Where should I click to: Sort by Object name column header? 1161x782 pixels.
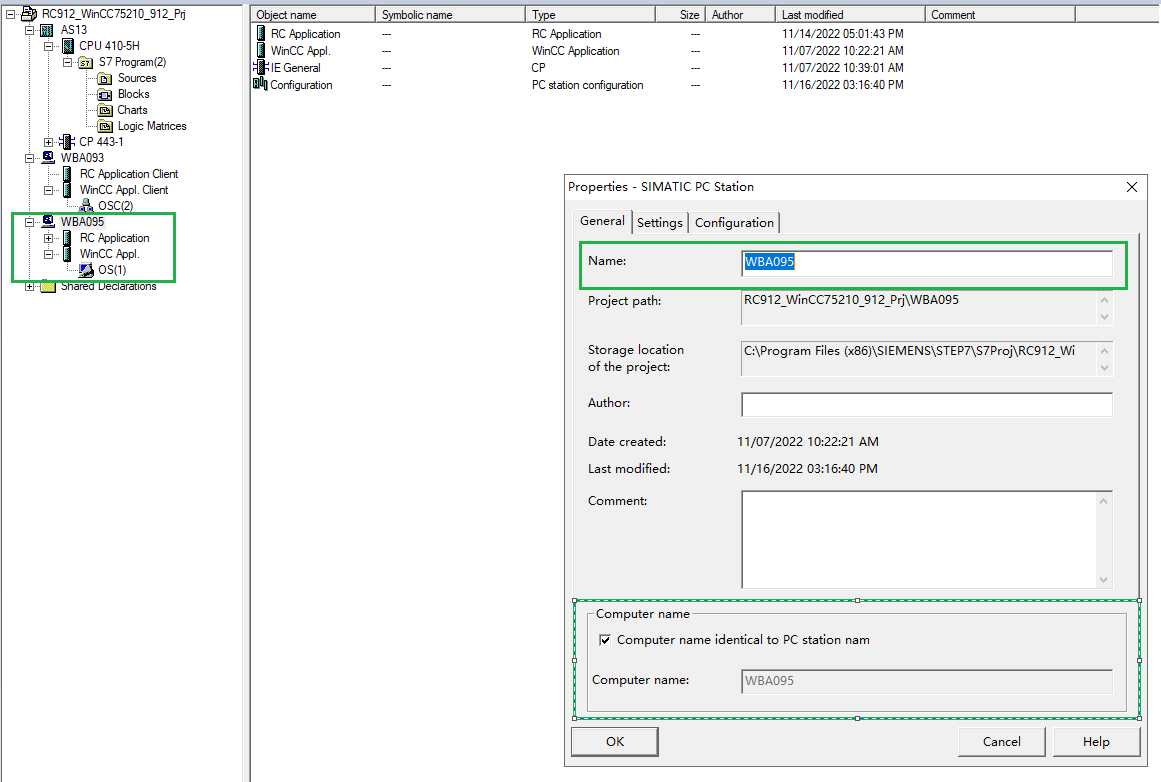(313, 15)
